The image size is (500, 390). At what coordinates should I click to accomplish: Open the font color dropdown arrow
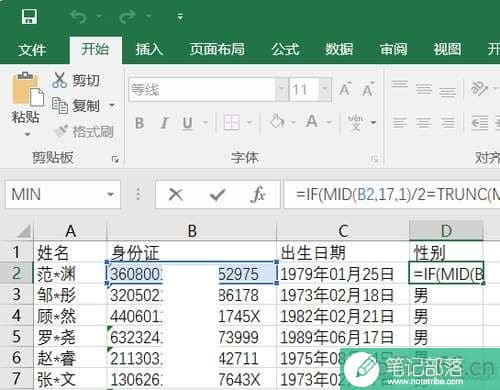pos(329,123)
